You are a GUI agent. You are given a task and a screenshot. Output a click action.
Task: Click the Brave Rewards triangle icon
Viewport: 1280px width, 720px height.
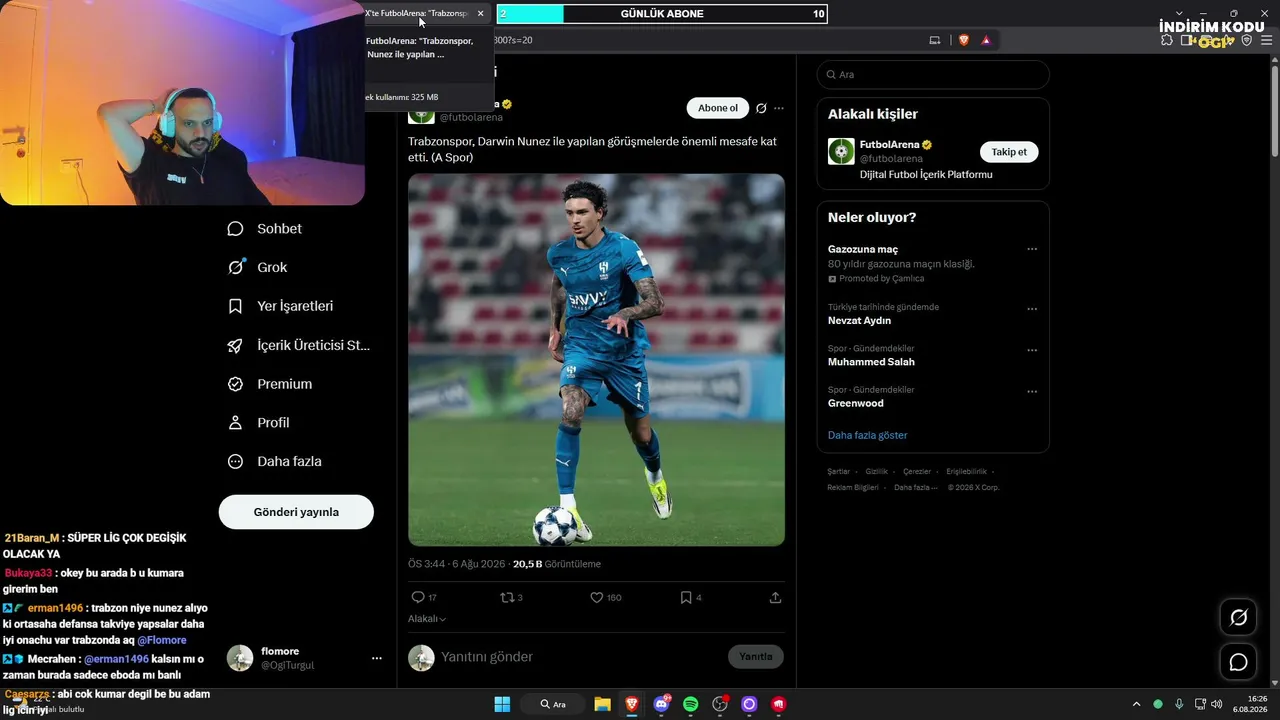point(986,40)
